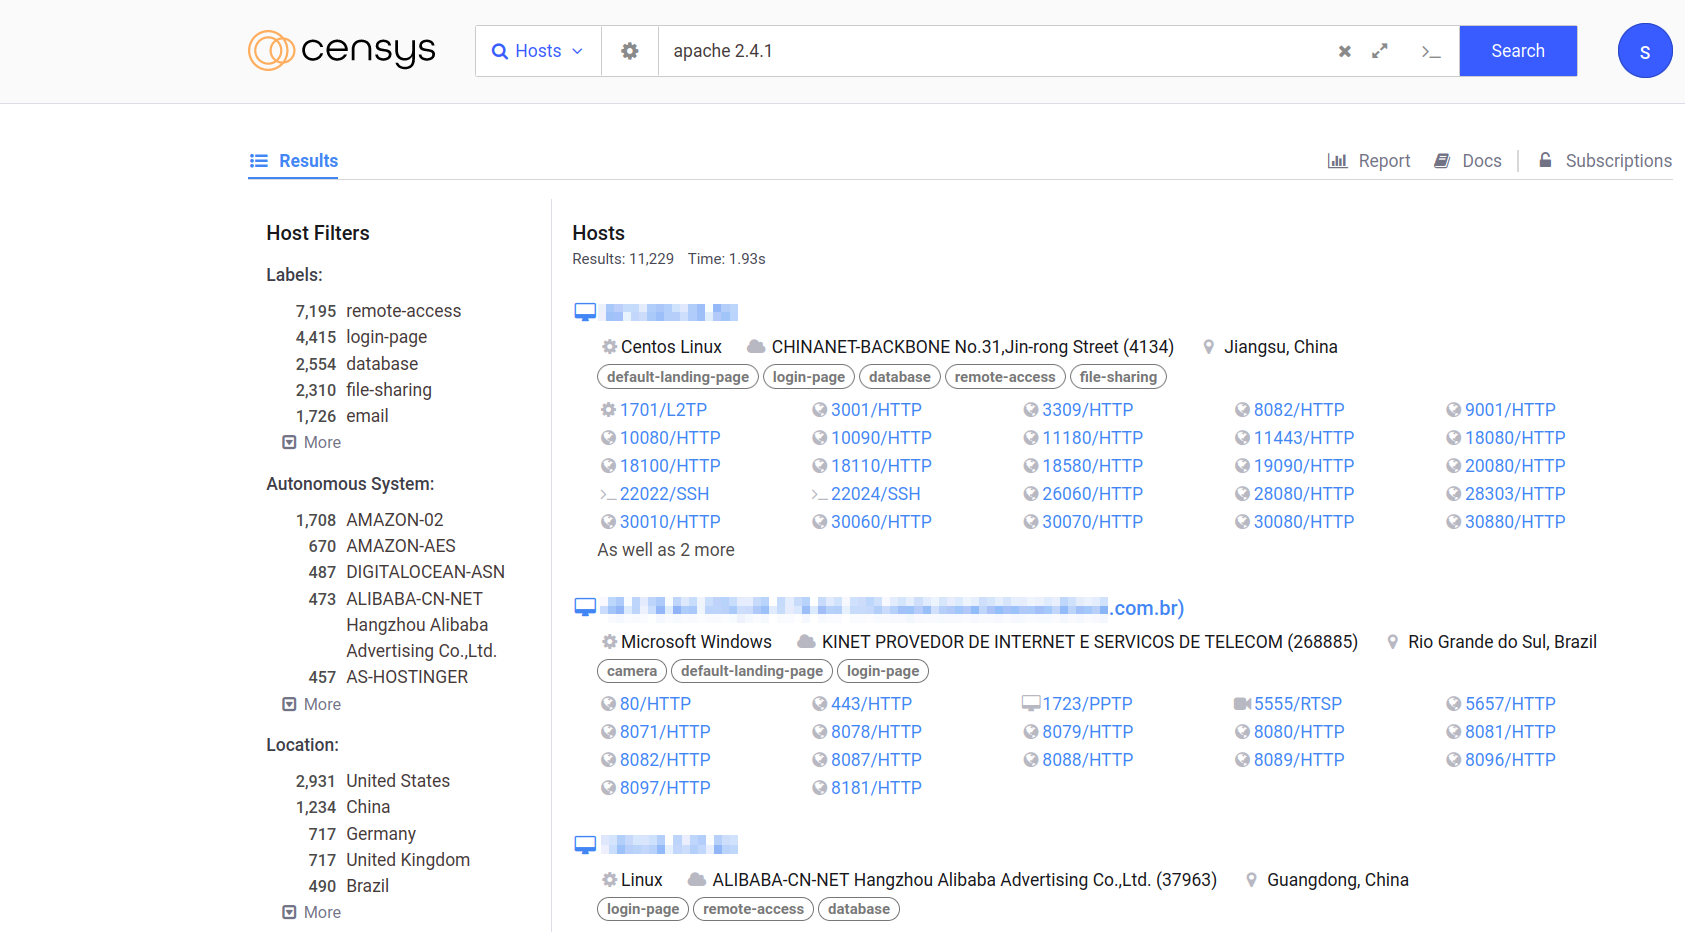Screen dimensions: 1685x932
Task: Expand More under Labels filters
Action: [x=312, y=442]
